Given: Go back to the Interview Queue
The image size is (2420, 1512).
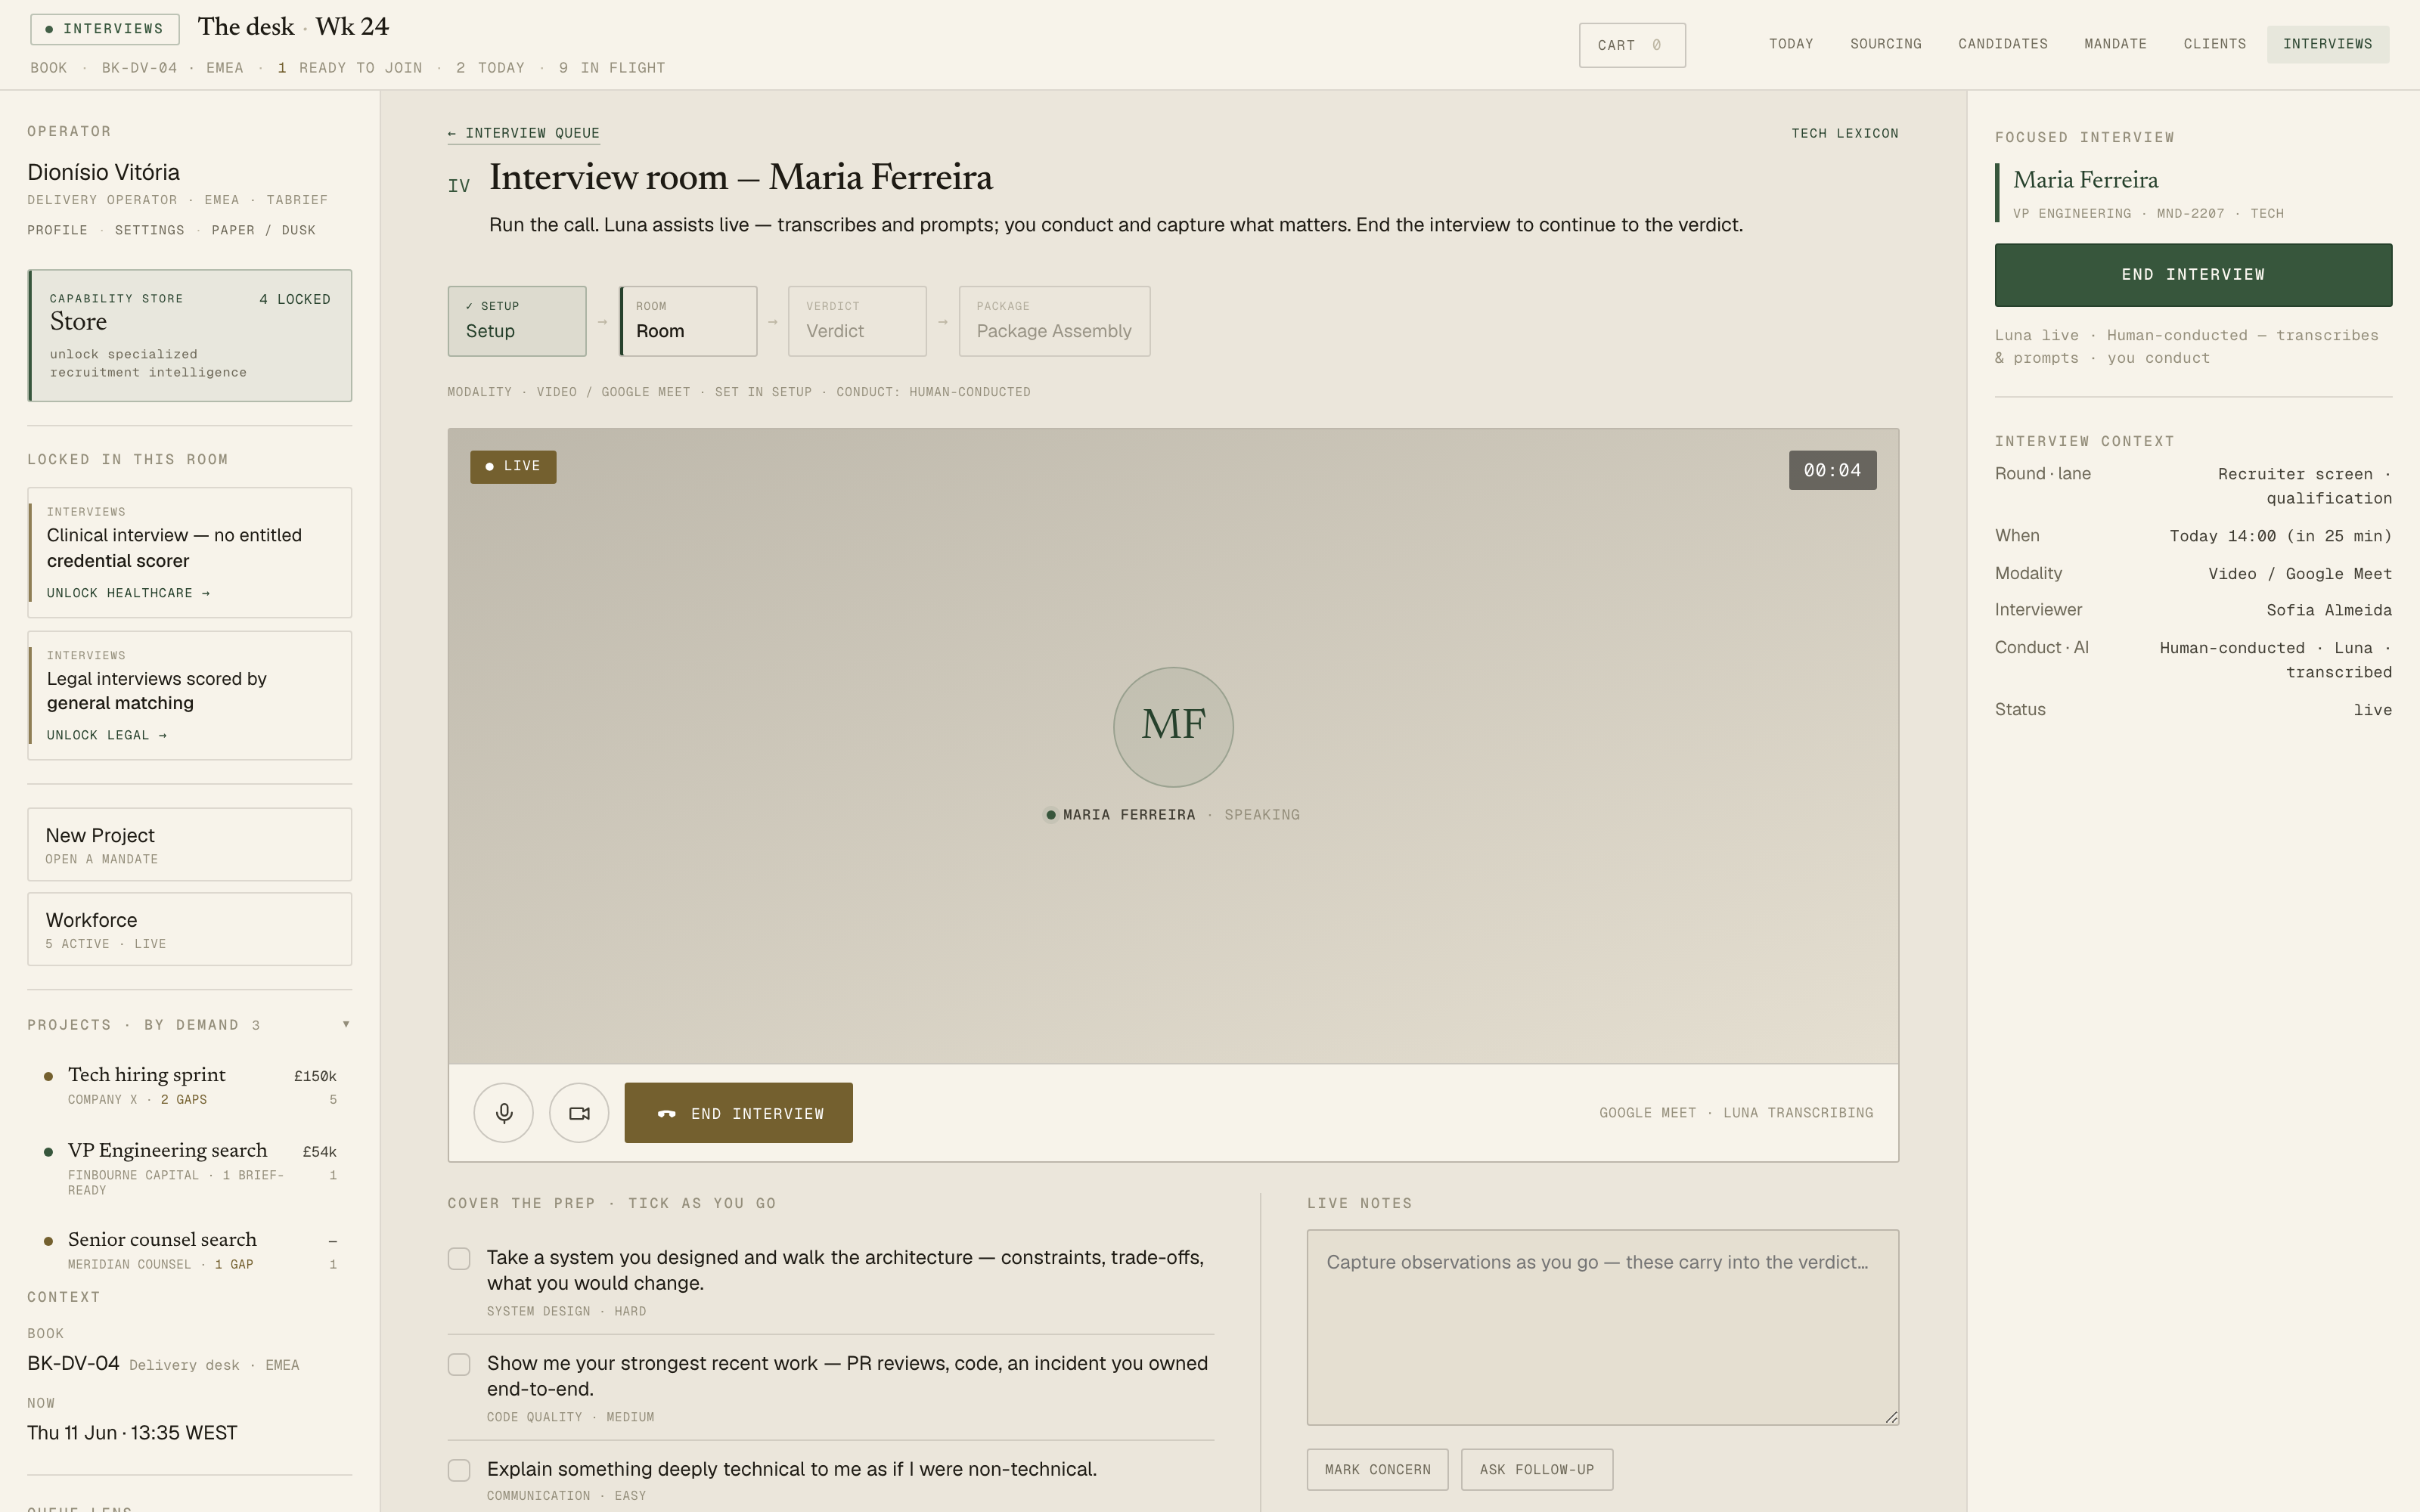Looking at the screenshot, I should [524, 133].
